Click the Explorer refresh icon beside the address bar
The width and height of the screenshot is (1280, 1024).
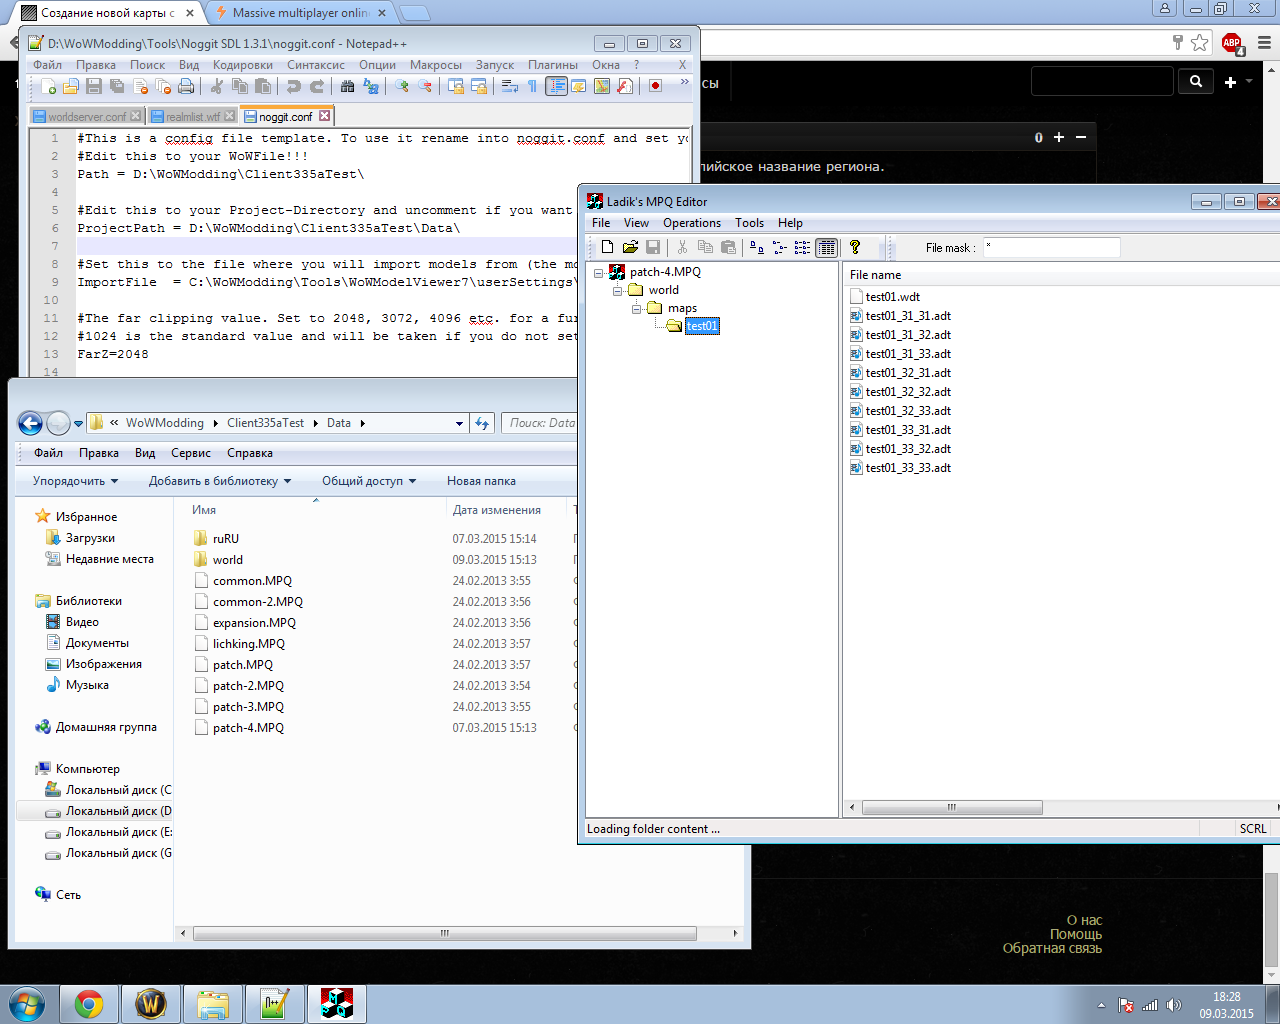pos(482,423)
